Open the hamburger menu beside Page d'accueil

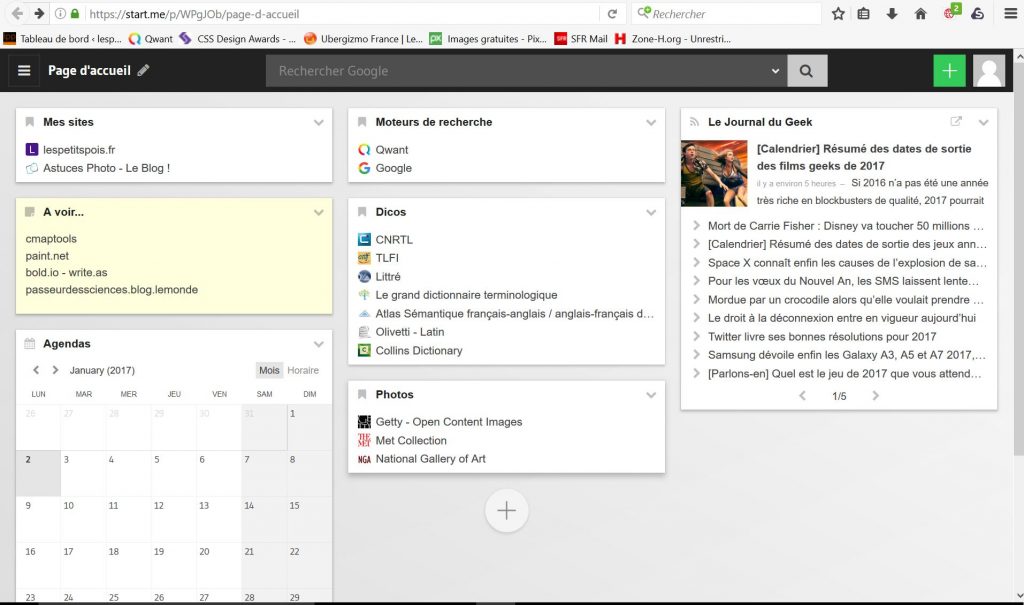pyautogui.click(x=24, y=71)
